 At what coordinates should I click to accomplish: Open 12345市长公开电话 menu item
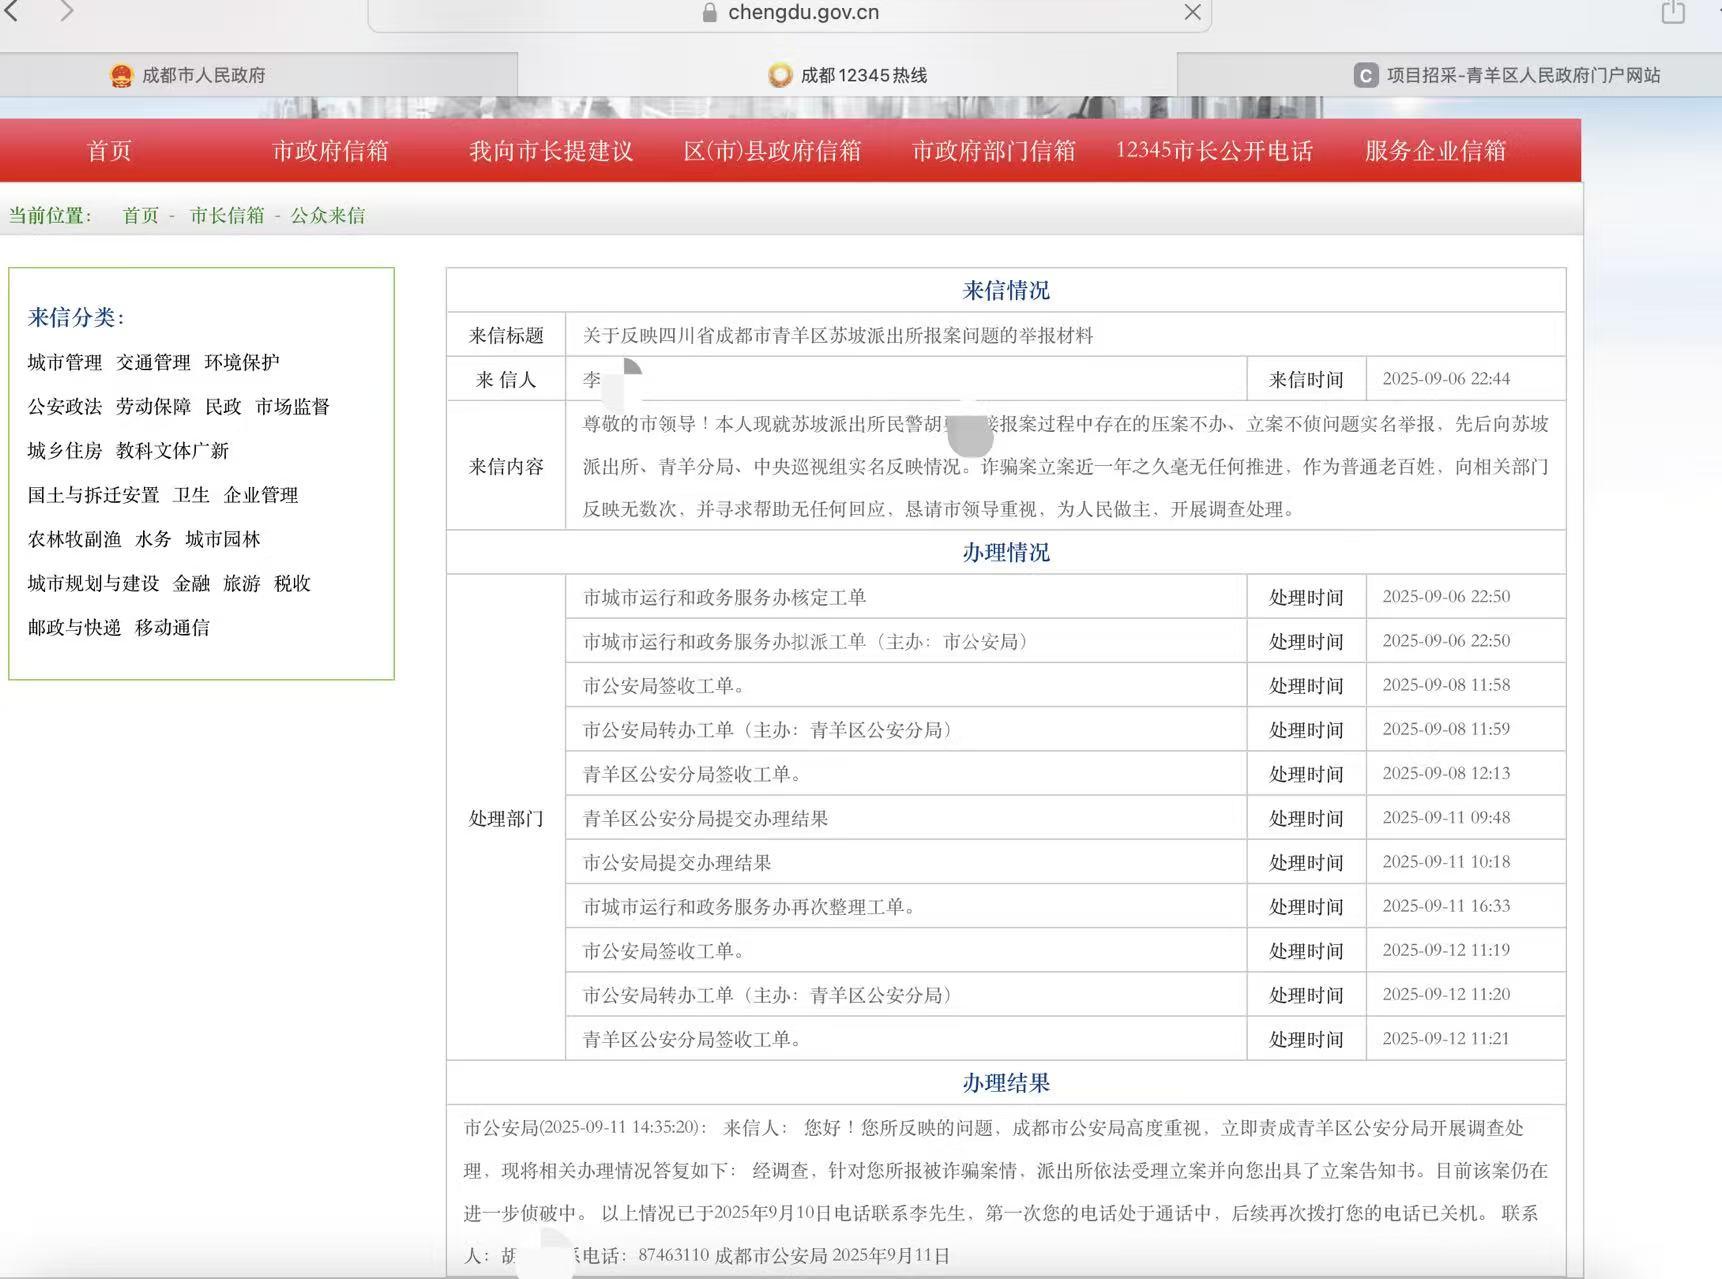[x=1214, y=151]
